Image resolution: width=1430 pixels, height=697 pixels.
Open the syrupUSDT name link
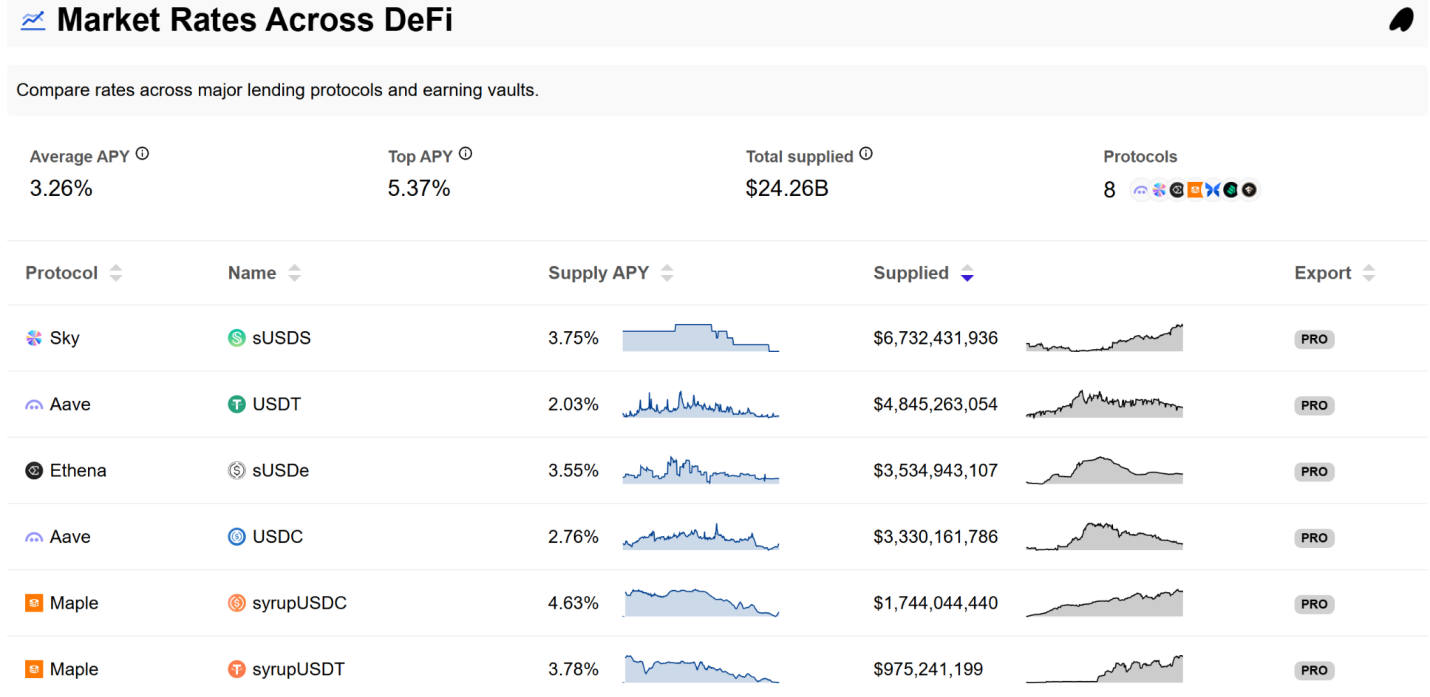298,669
